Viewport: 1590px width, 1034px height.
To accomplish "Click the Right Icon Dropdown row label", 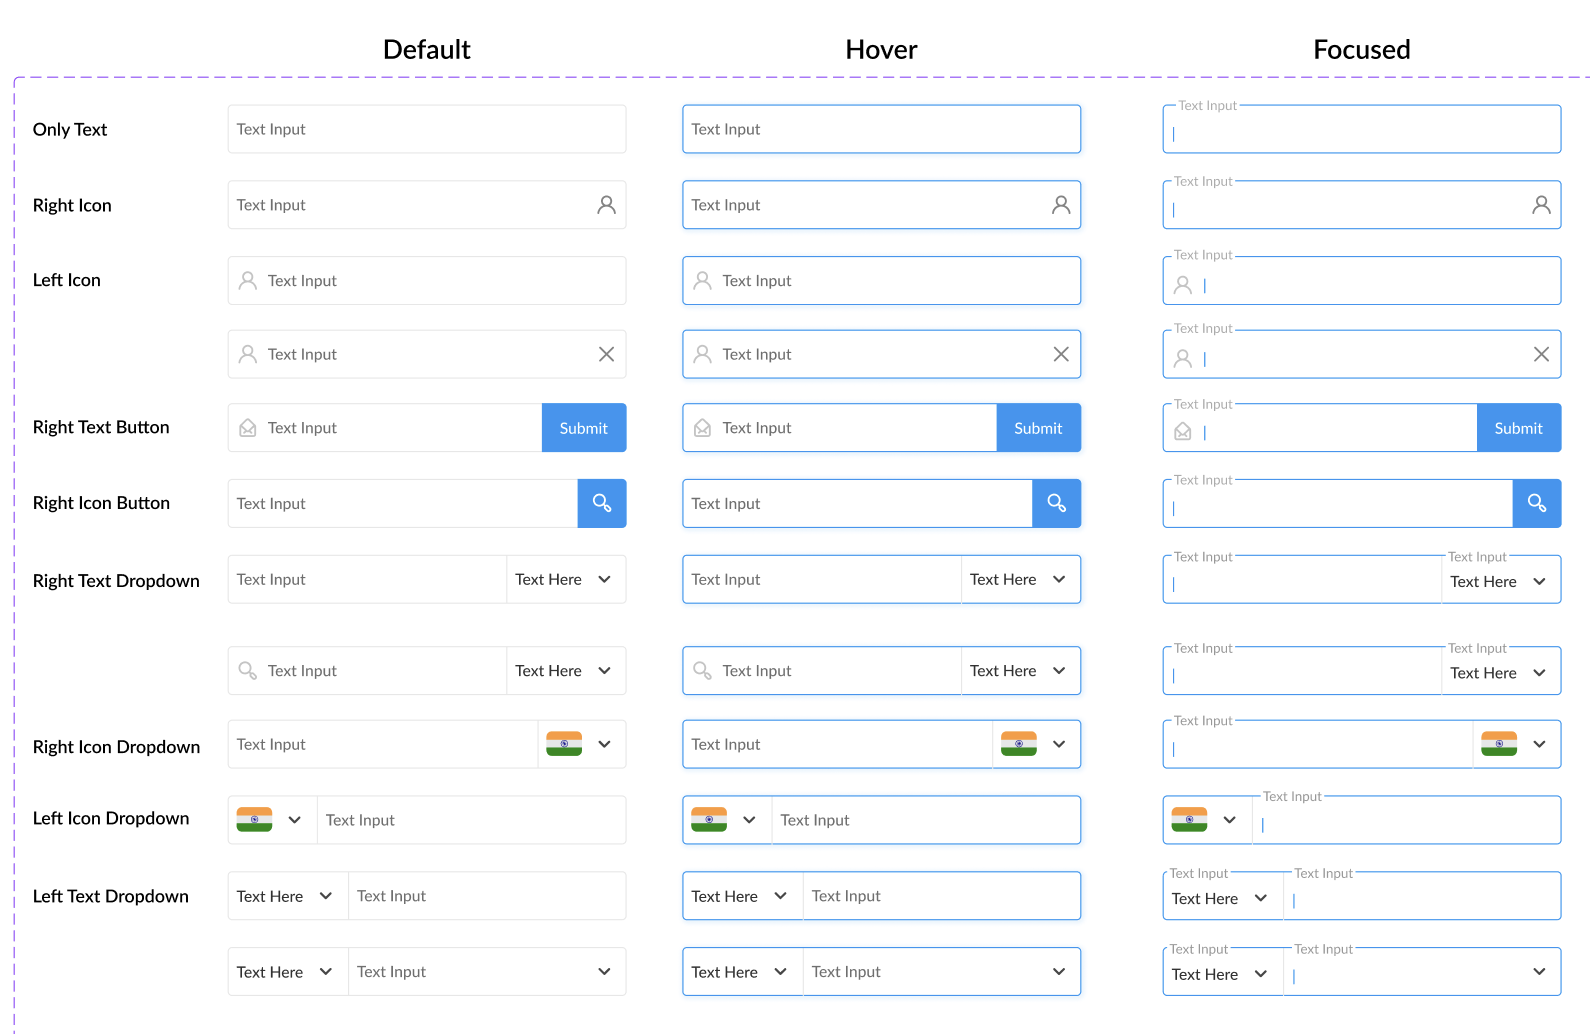I will (x=116, y=747).
